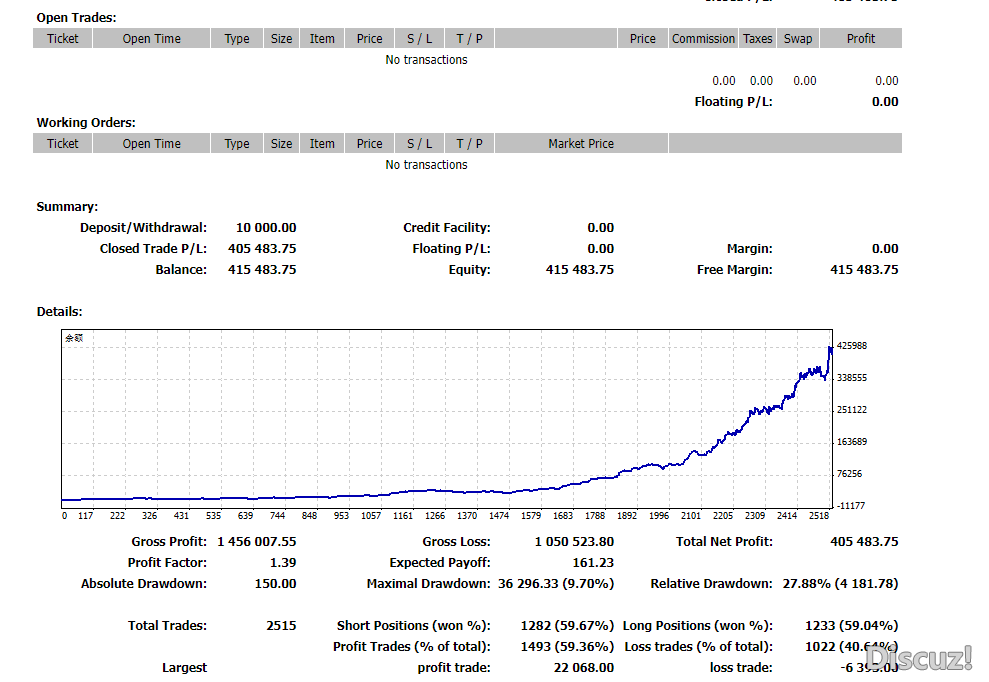Screen dimensions: 989x682
Task: Select the Expected Payoff value 161.23
Action: tap(593, 562)
